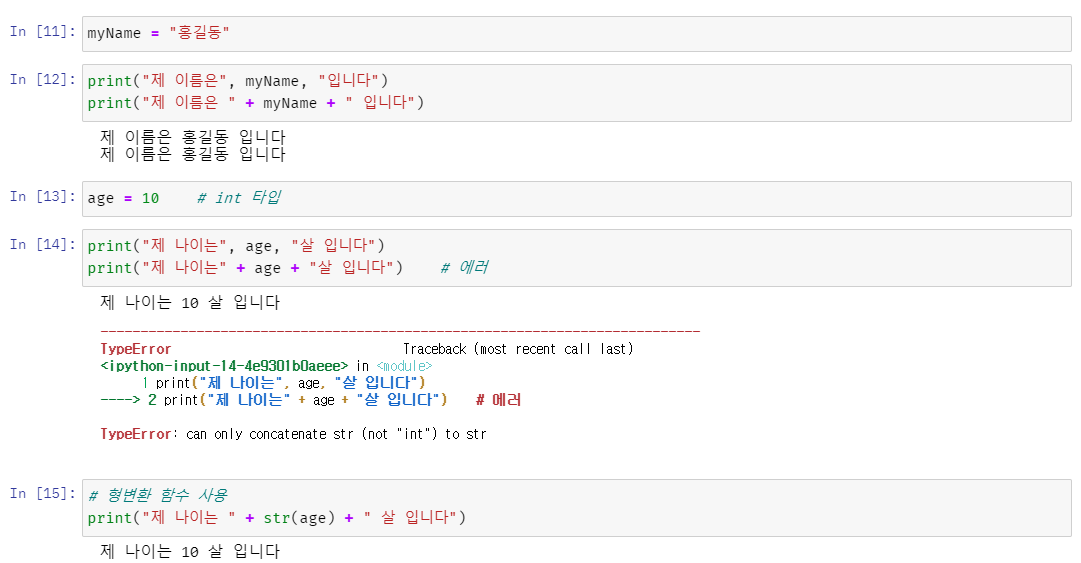The width and height of the screenshot is (1081, 563).
Task: Click traceback line 1 print statement
Action: tap(284, 382)
